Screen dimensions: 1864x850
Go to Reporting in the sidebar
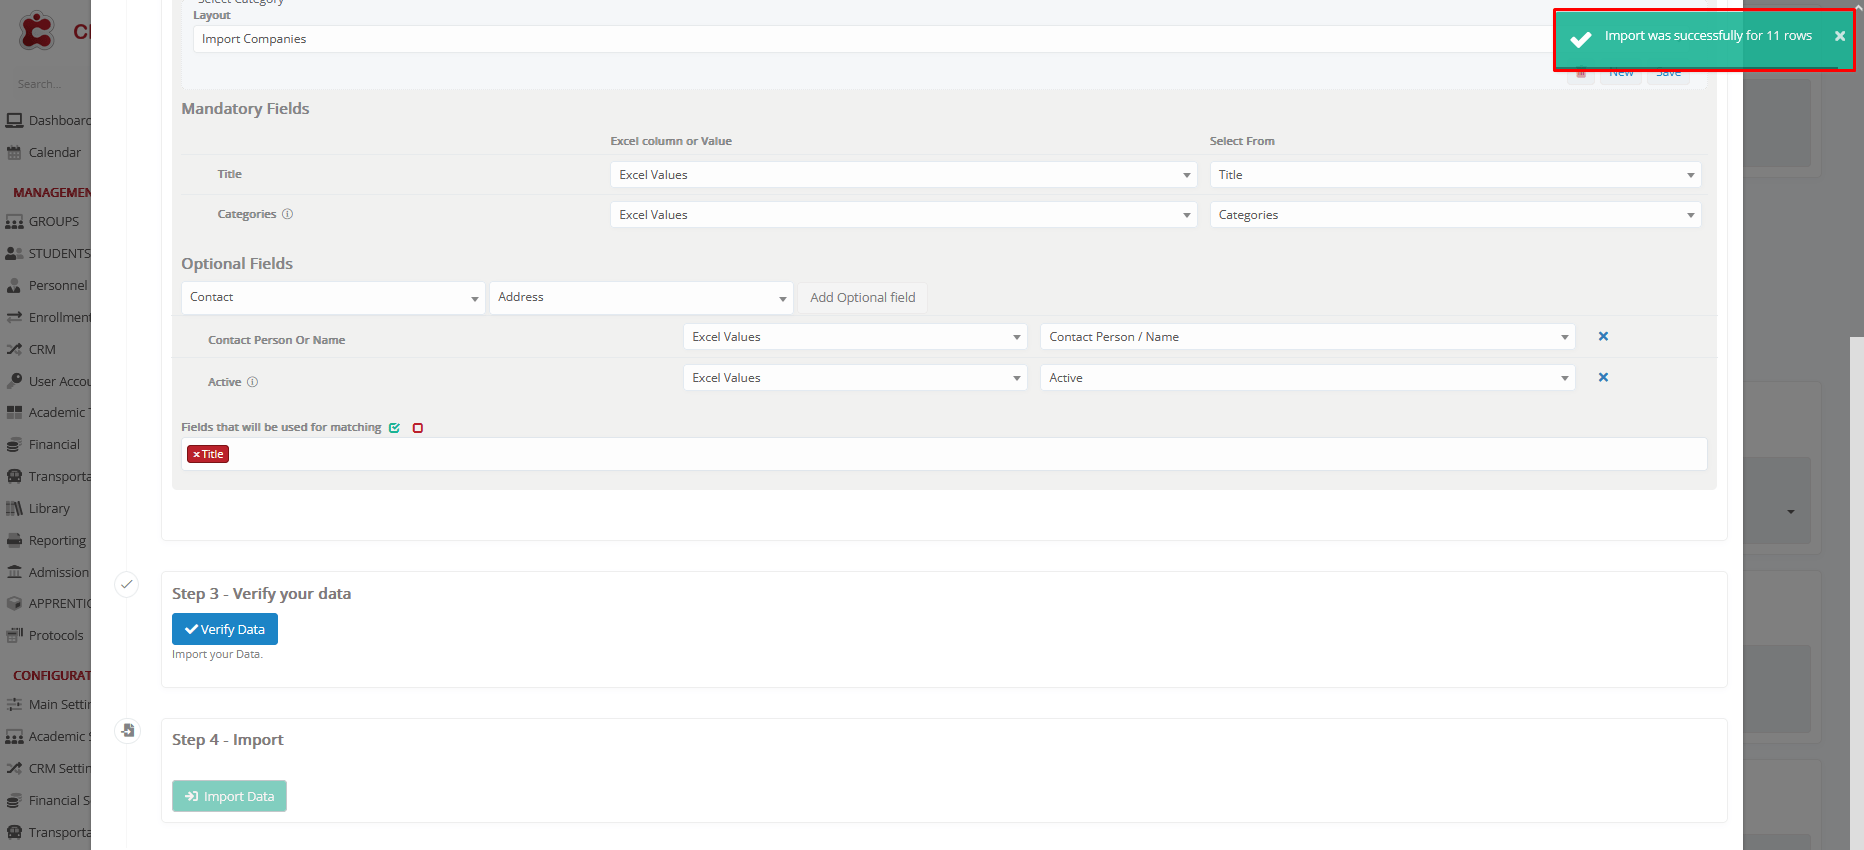pos(56,541)
